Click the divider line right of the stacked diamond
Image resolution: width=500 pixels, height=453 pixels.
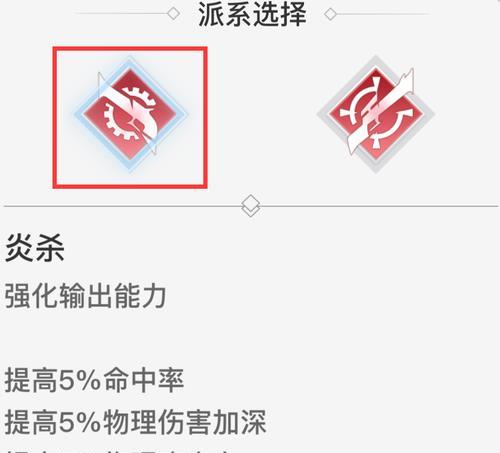pyautogui.click(x=379, y=206)
